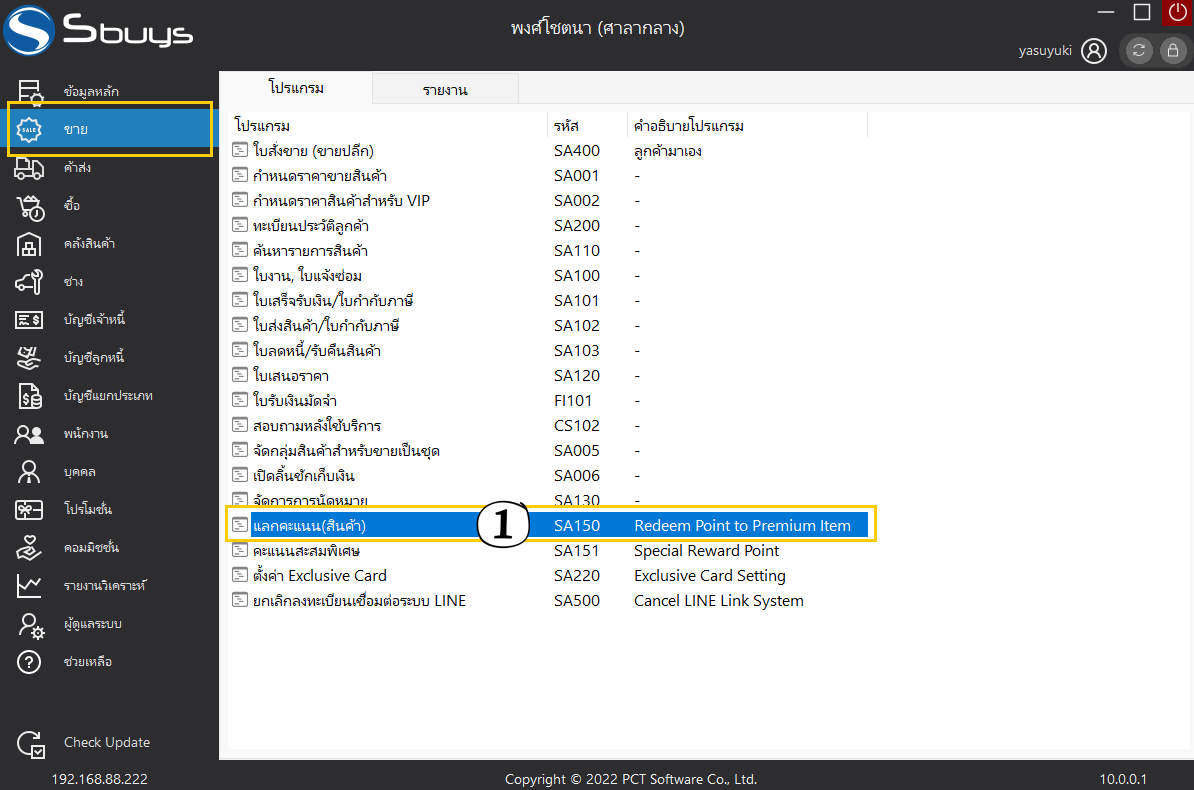Open the ซื้อ purchase menu

pos(72,206)
